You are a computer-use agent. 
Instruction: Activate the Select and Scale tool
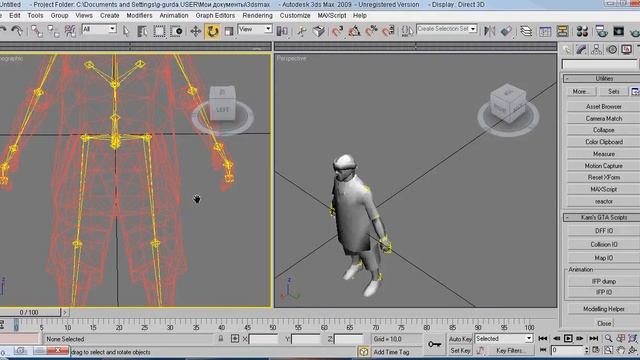click(x=229, y=31)
